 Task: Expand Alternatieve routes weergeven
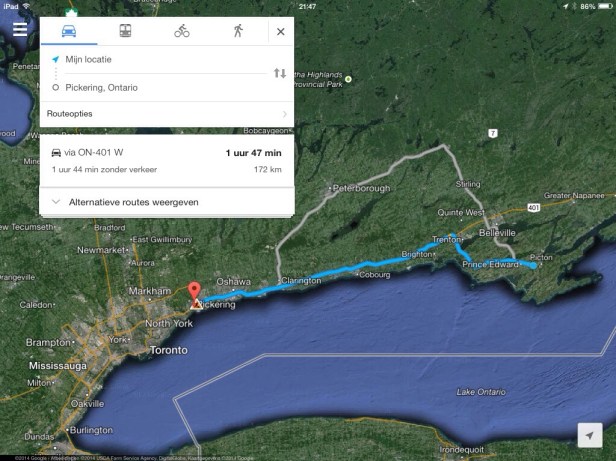167,202
